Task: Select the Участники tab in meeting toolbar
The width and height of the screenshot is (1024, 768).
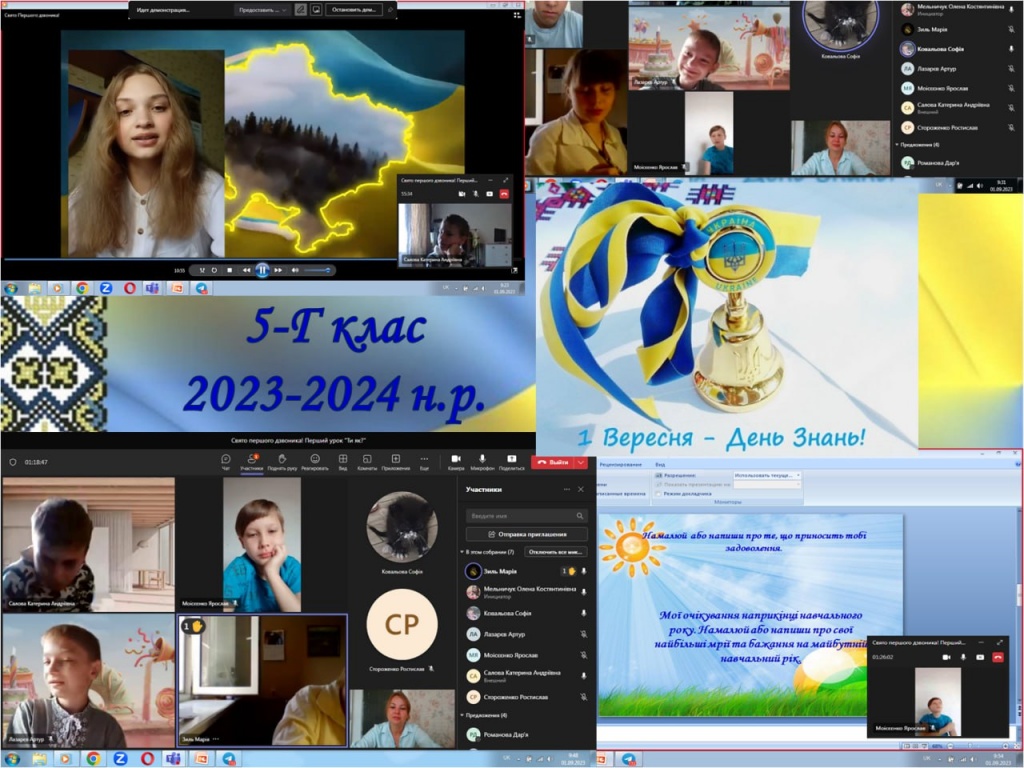Action: [x=251, y=461]
